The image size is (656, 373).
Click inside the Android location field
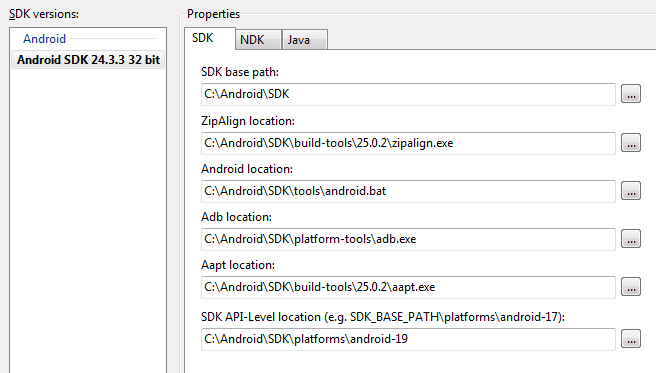pyautogui.click(x=408, y=191)
